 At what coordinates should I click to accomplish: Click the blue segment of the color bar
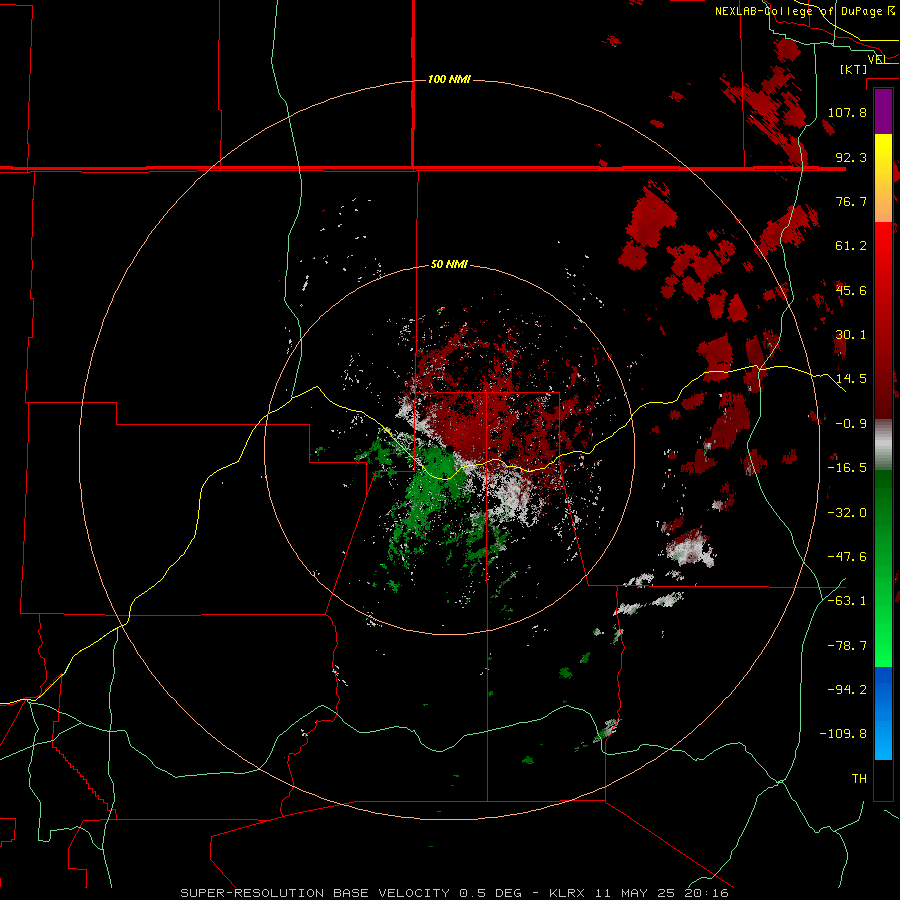tap(883, 713)
